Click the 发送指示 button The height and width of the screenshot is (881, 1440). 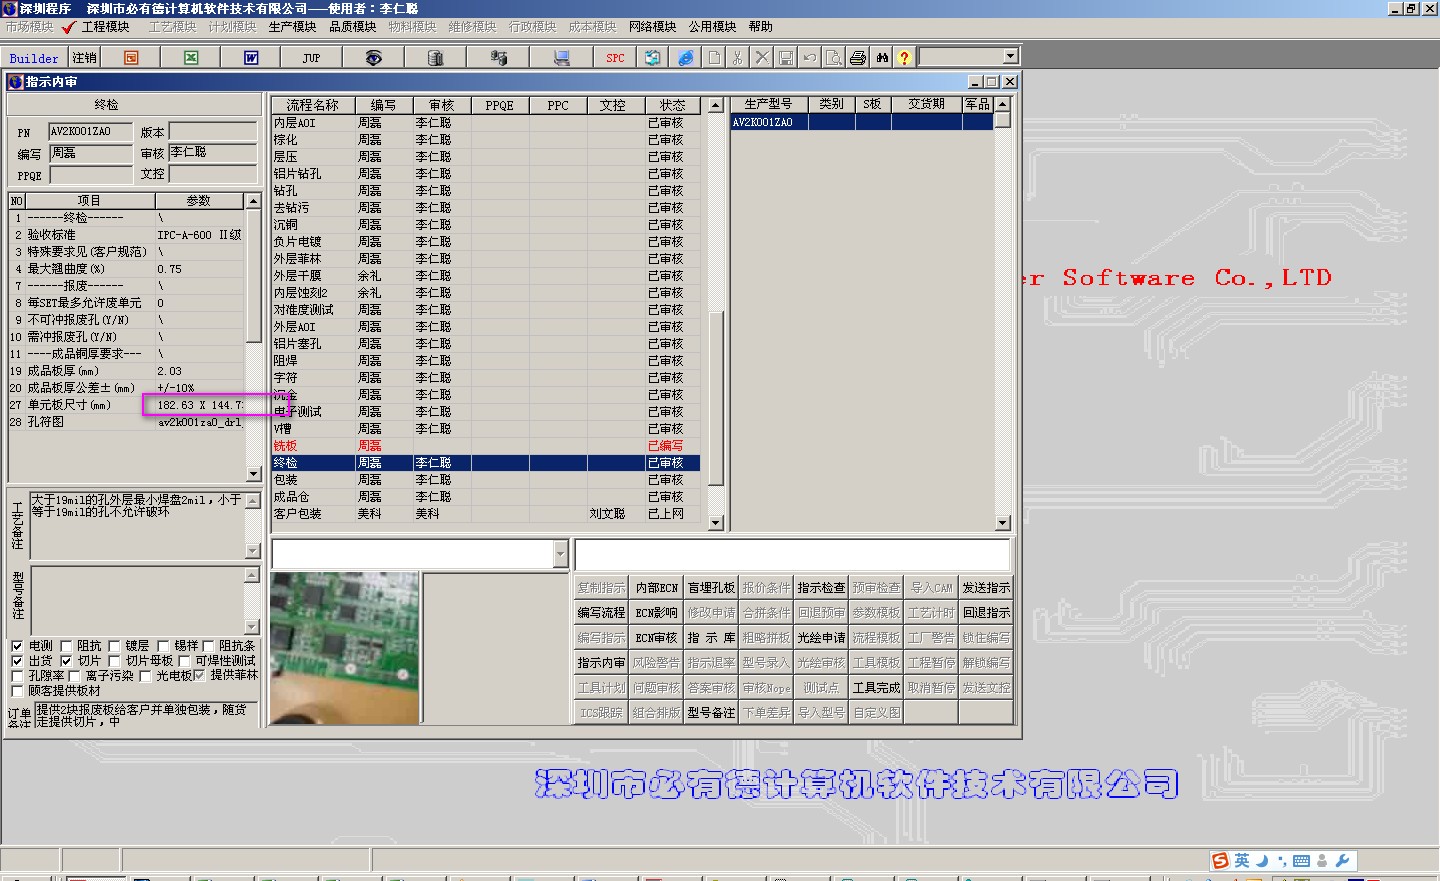point(986,588)
